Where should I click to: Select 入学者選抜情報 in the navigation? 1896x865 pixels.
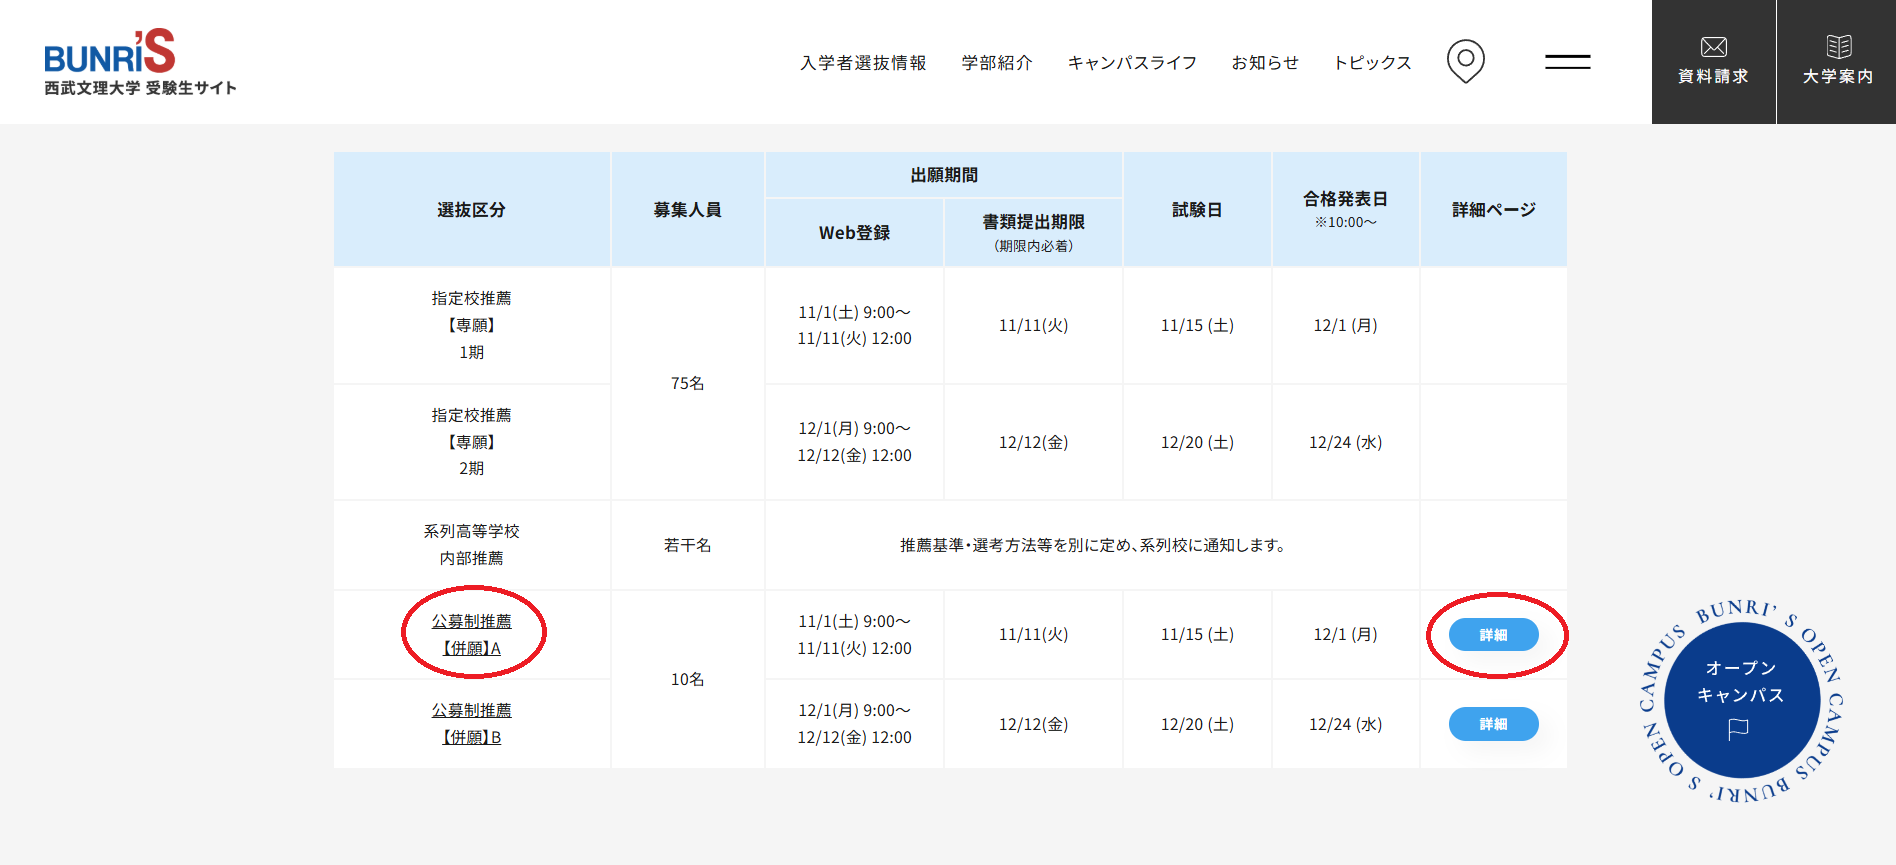(x=863, y=63)
